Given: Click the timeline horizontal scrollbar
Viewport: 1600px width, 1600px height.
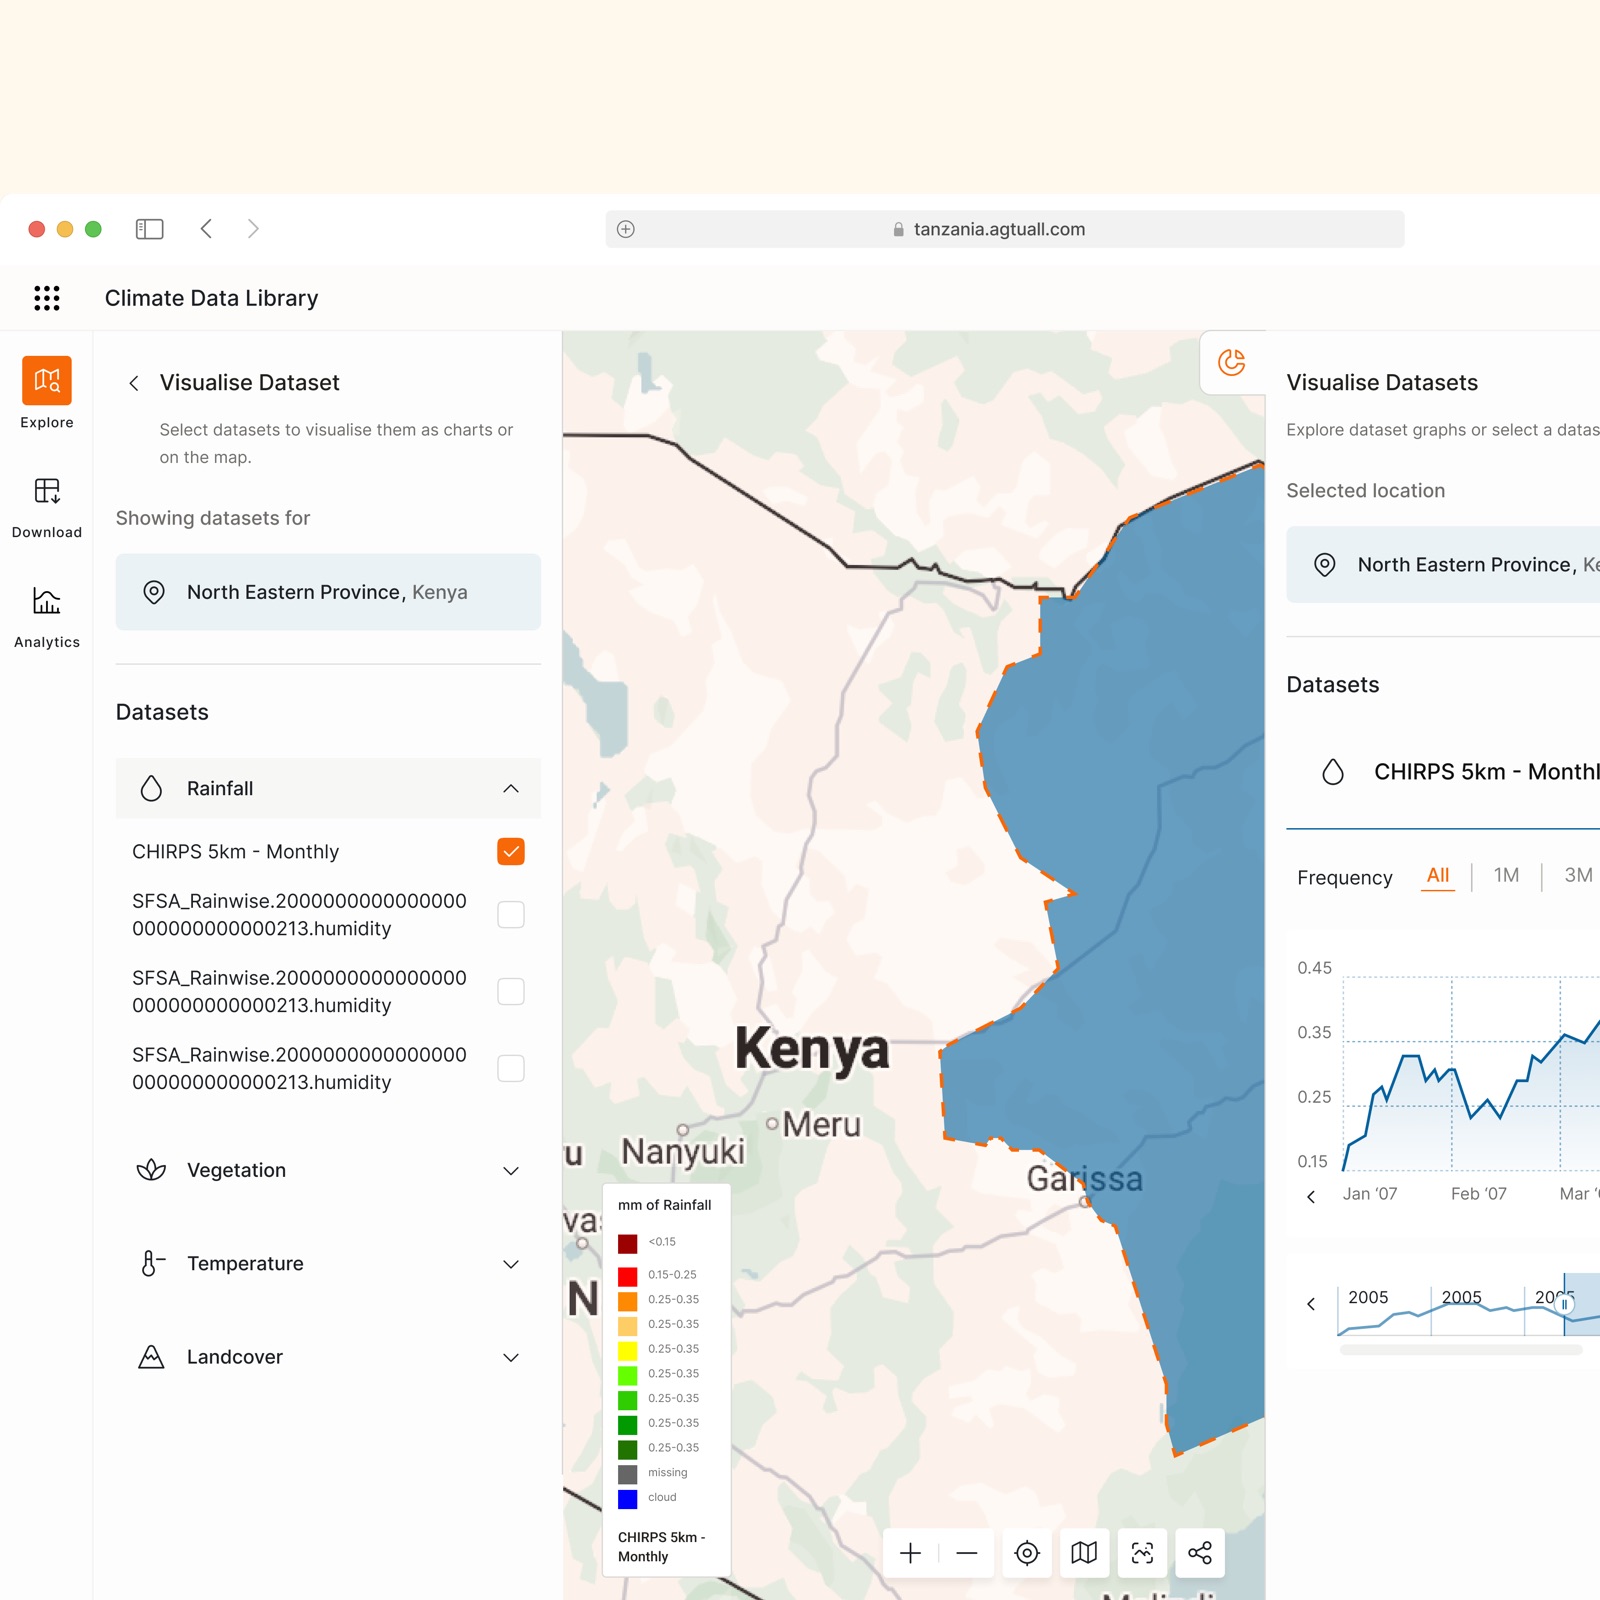Looking at the screenshot, I should tap(1461, 1350).
